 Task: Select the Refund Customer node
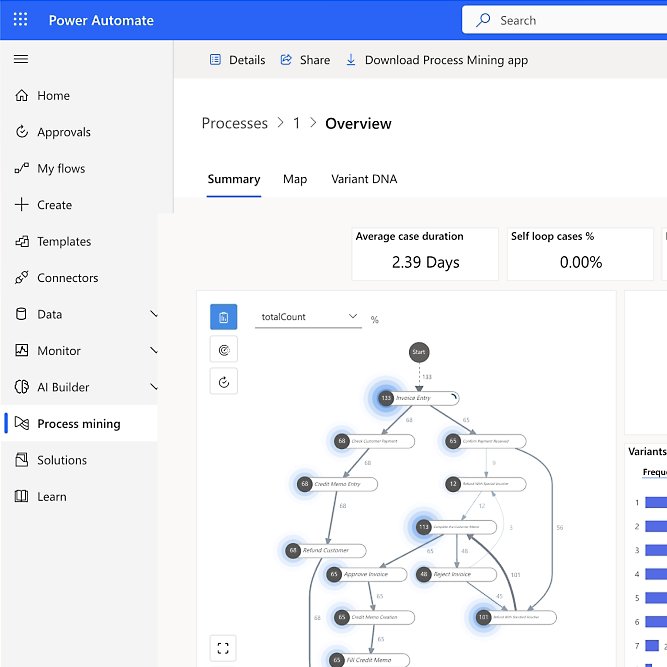click(x=325, y=550)
